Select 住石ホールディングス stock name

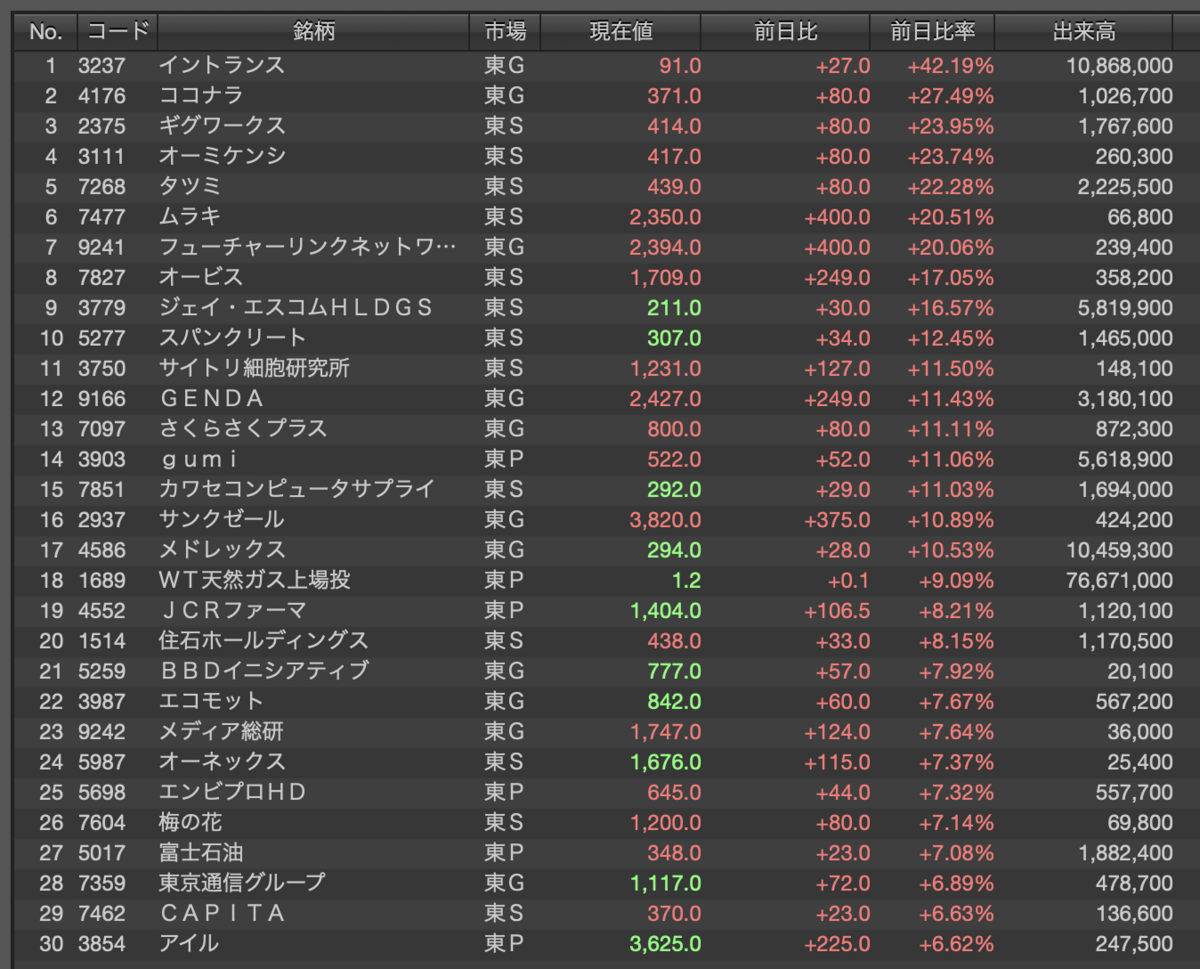pos(264,640)
